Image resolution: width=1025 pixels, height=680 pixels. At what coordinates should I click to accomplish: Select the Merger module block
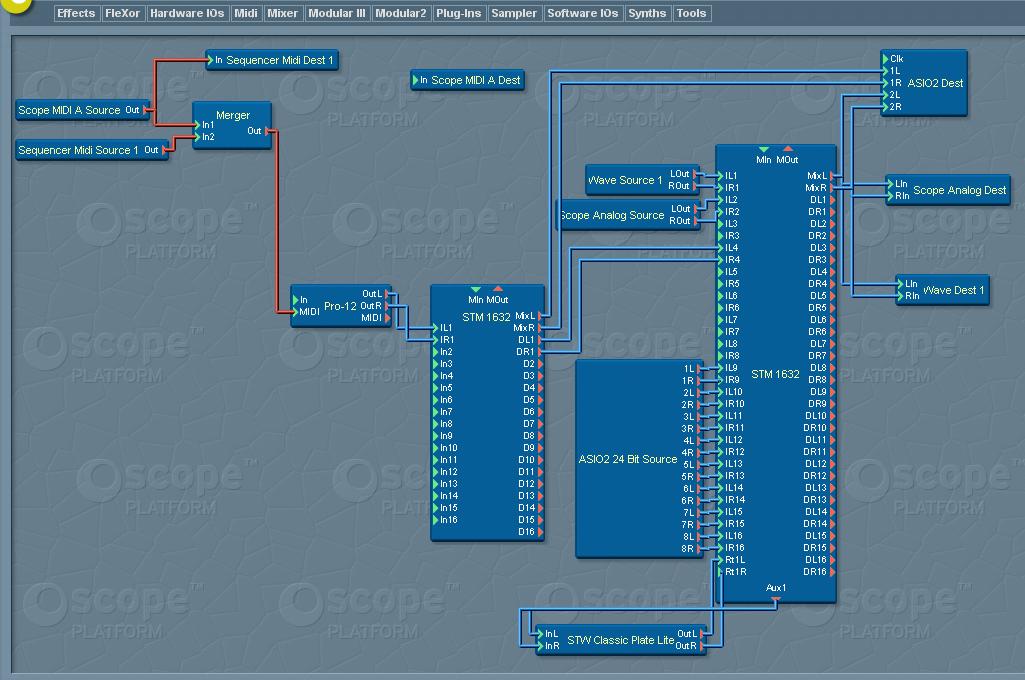[233, 125]
